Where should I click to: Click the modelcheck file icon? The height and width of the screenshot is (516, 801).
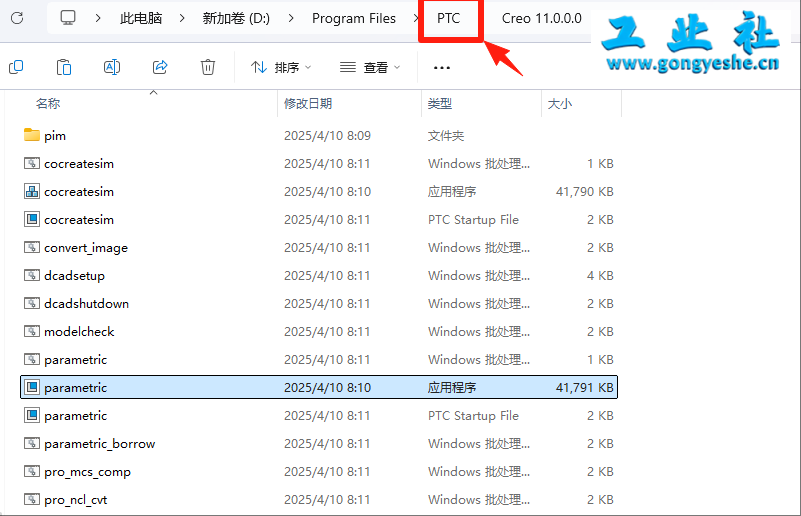click(32, 332)
